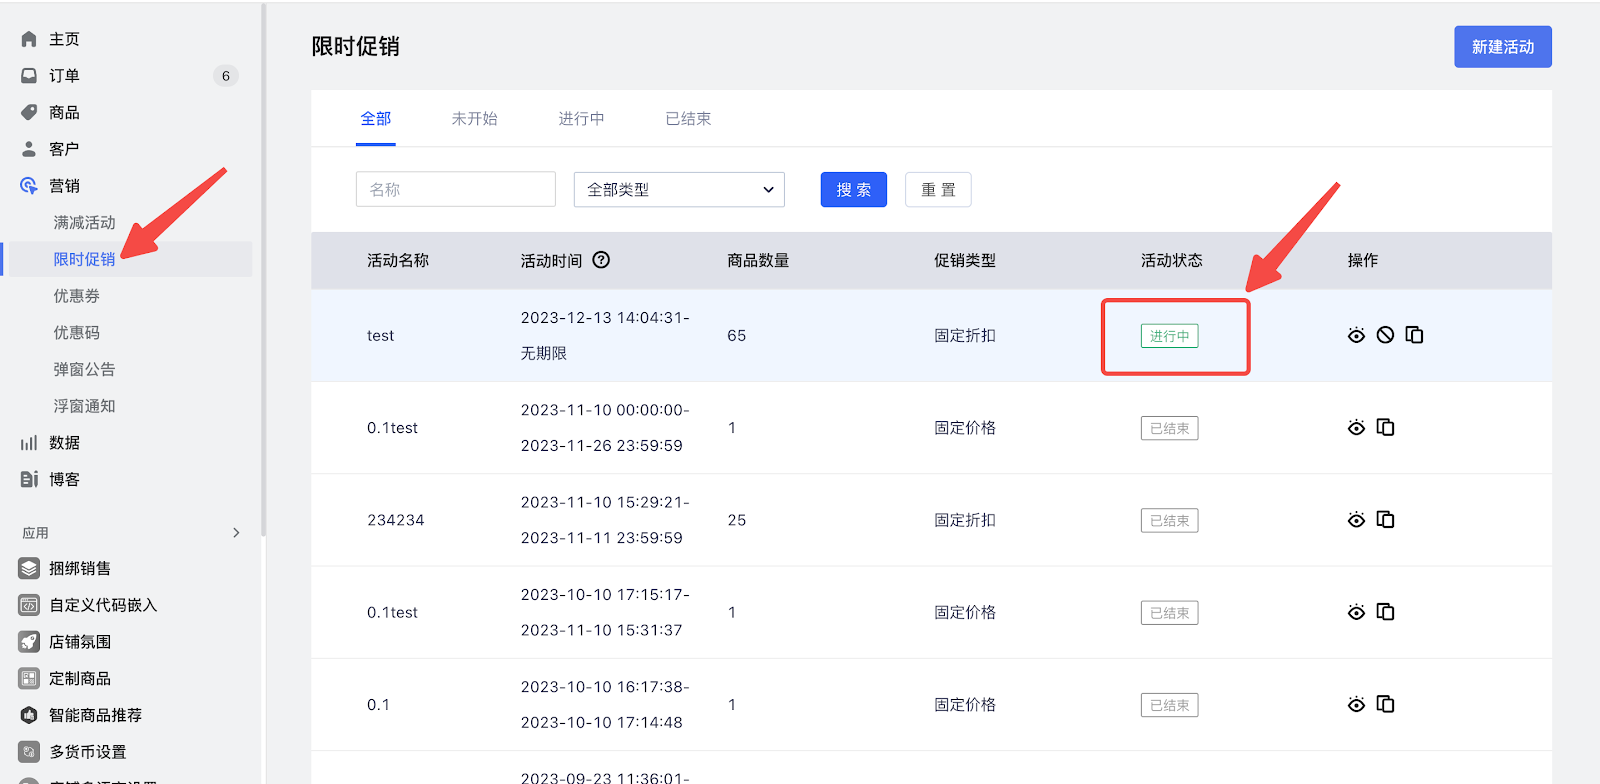Copy the 2023-10-10 17:15:17 0.1test promotion
Image resolution: width=1600 pixels, height=784 pixels.
(1385, 612)
